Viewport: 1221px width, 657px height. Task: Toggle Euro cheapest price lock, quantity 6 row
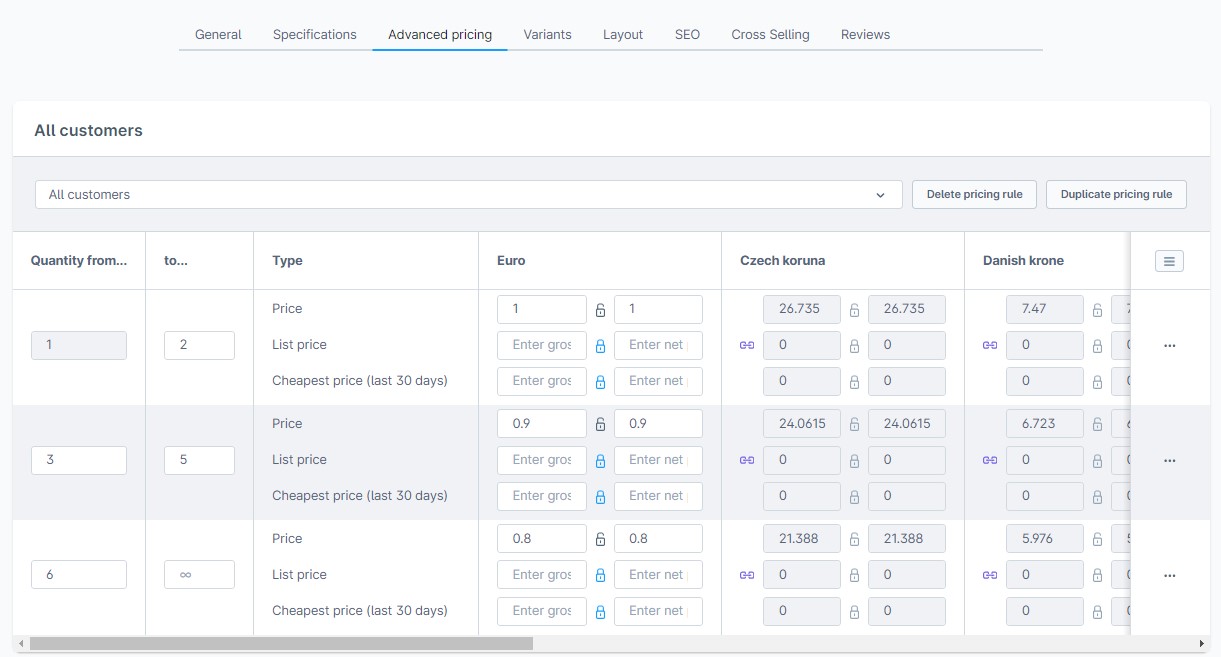tap(600, 612)
